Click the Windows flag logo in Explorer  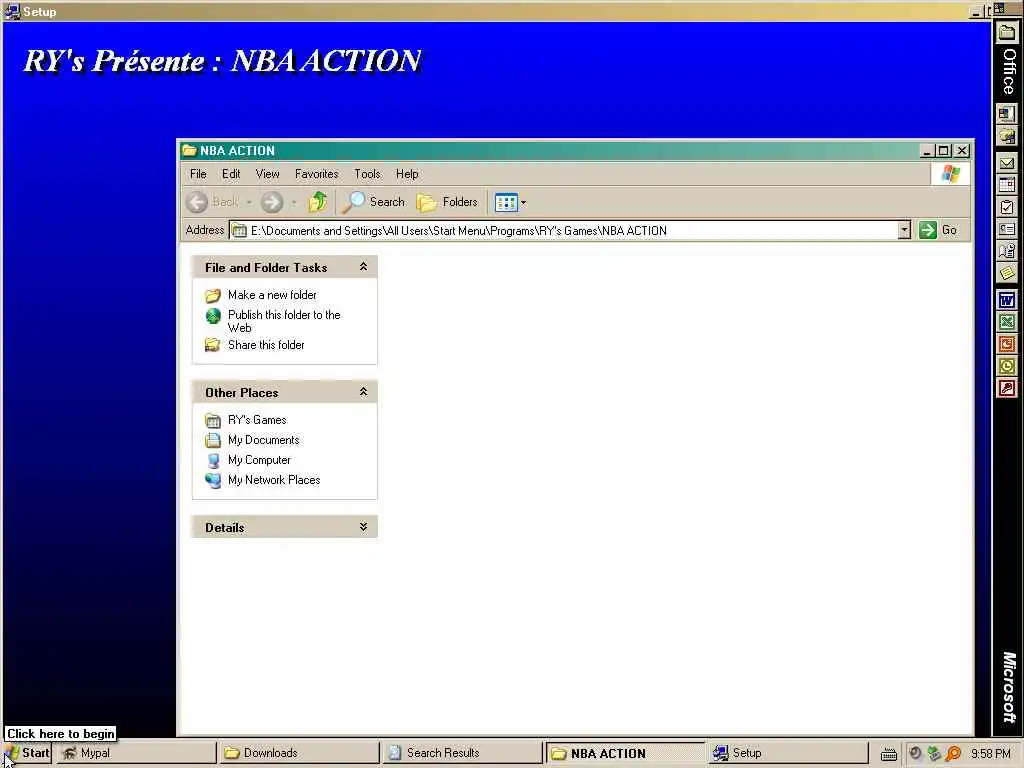(950, 174)
